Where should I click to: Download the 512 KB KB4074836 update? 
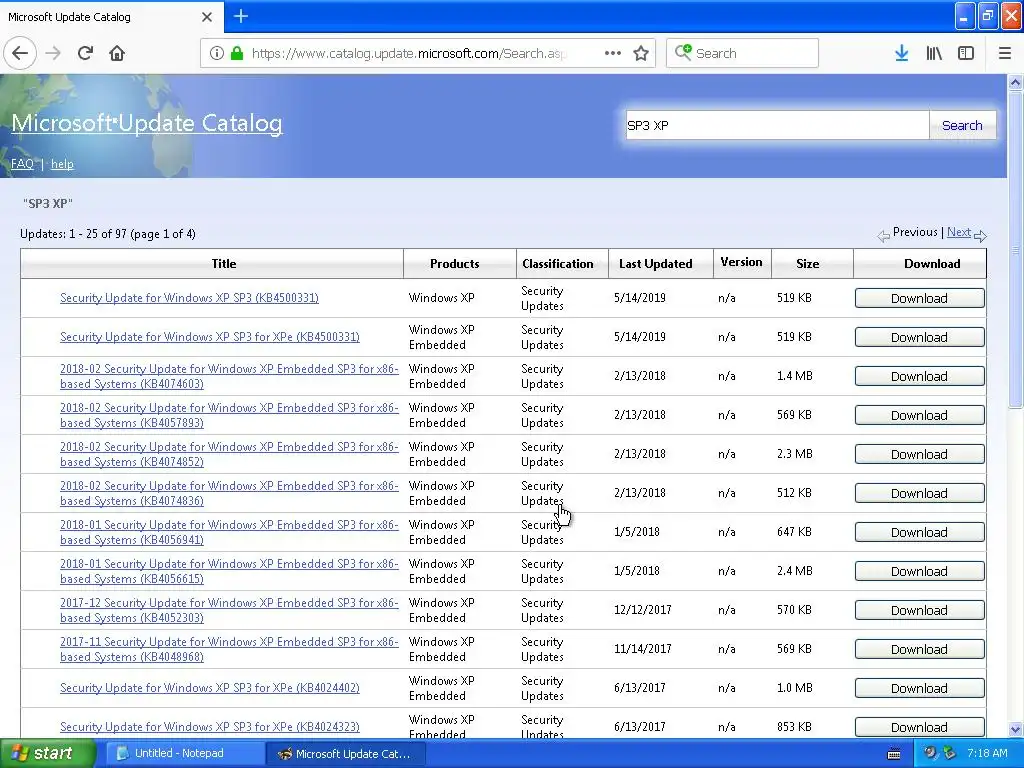[x=920, y=493]
